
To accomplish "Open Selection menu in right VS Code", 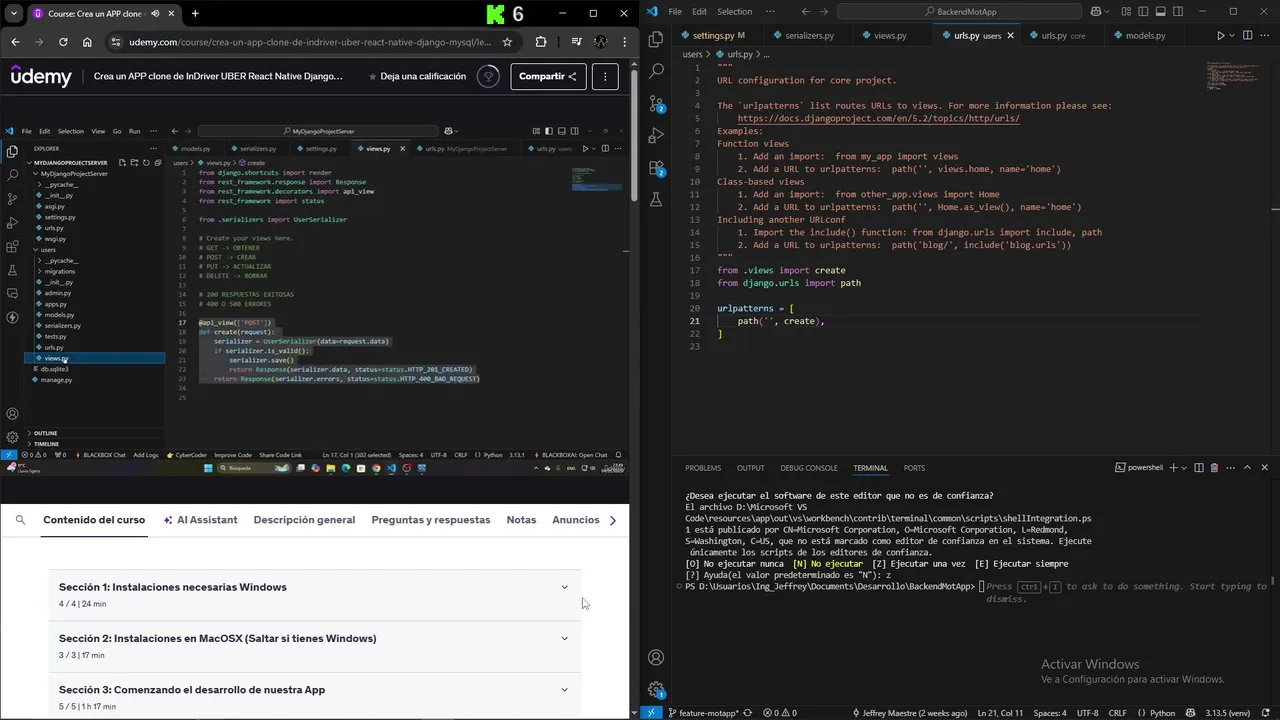I will (734, 12).
